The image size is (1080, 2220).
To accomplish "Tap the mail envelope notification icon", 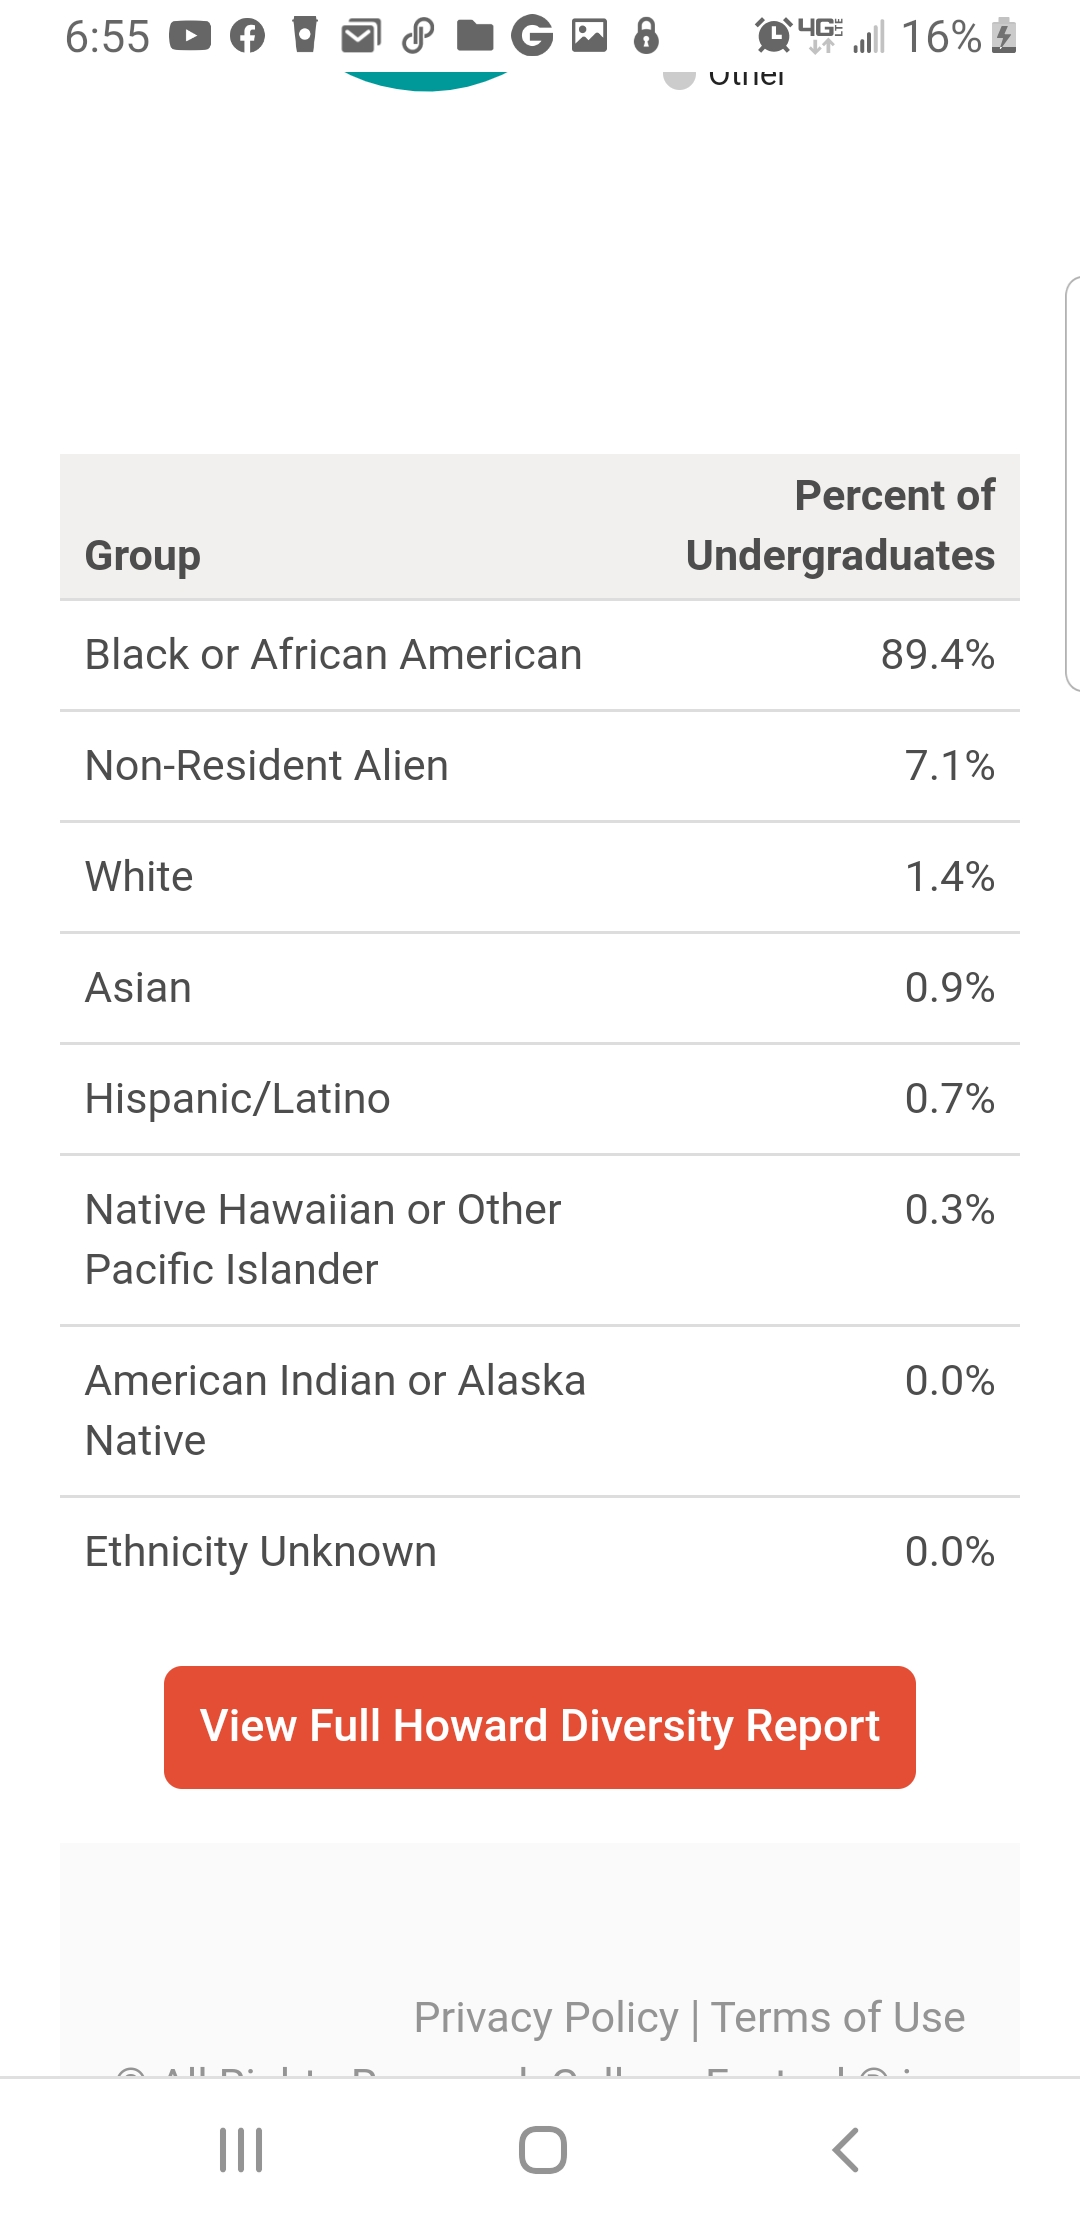I will point(361,37).
